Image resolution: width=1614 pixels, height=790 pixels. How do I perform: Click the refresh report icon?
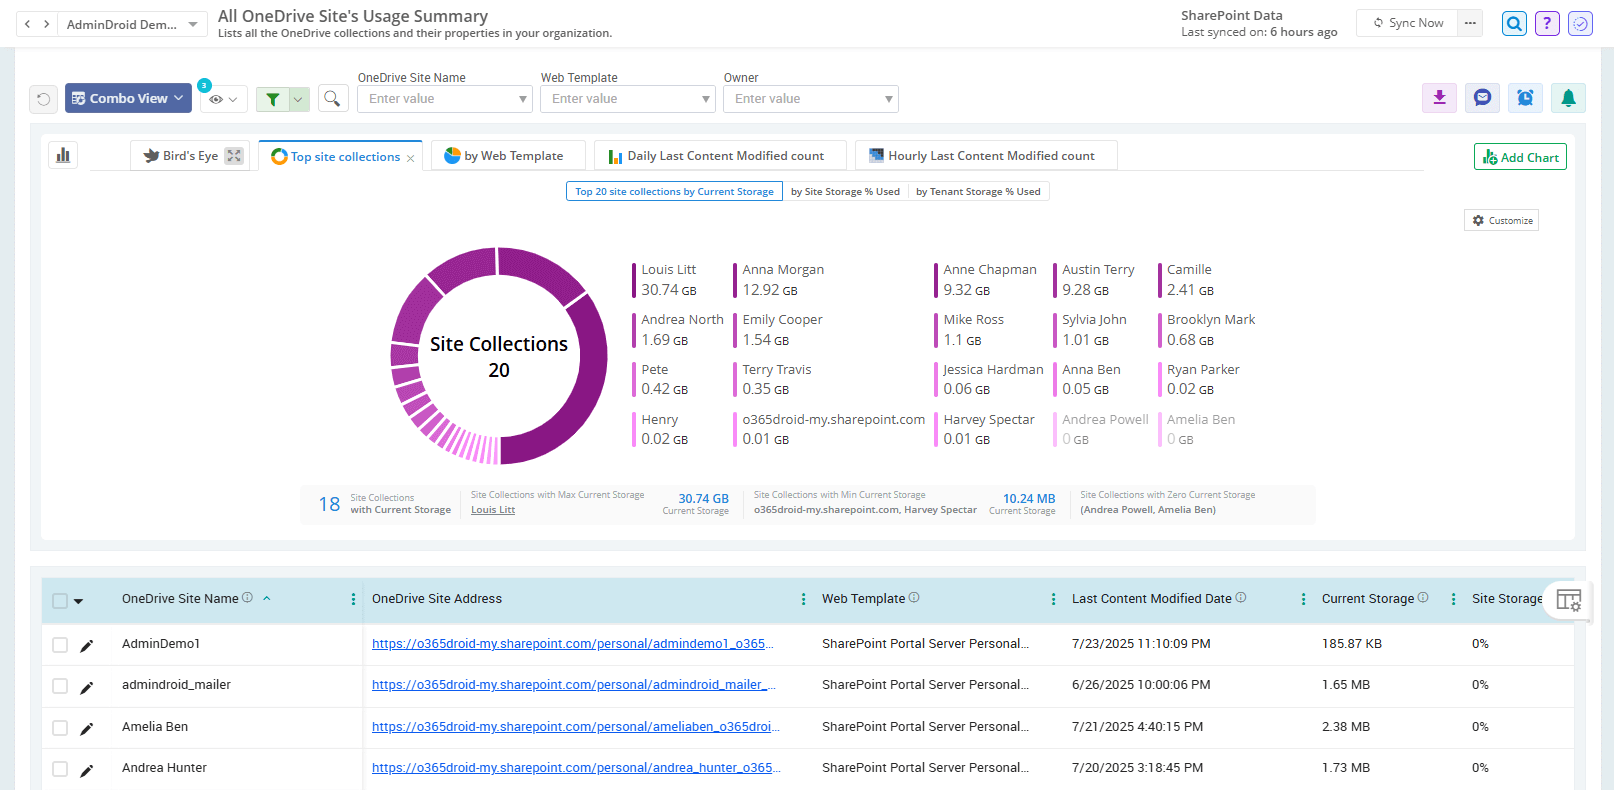[x=43, y=99]
